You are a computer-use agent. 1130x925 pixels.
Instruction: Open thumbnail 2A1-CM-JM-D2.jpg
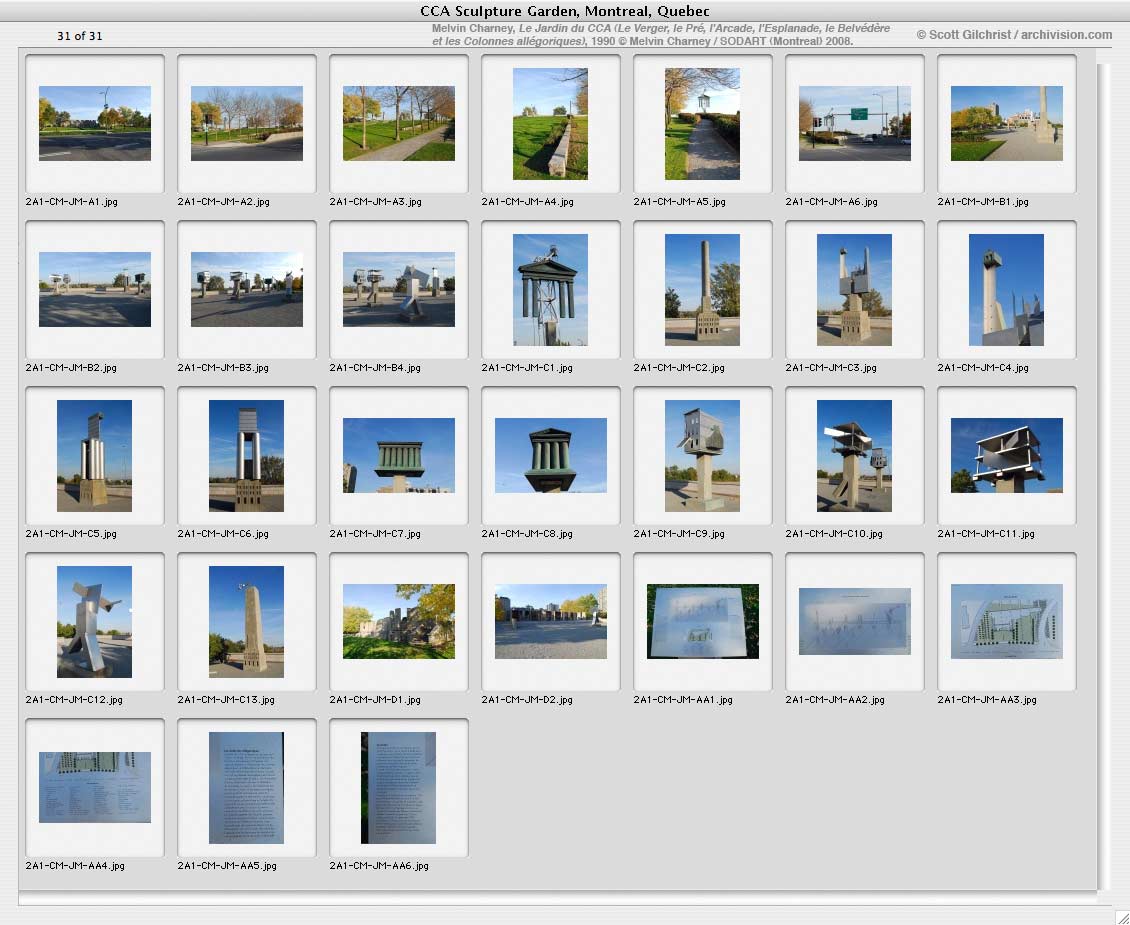coord(551,621)
